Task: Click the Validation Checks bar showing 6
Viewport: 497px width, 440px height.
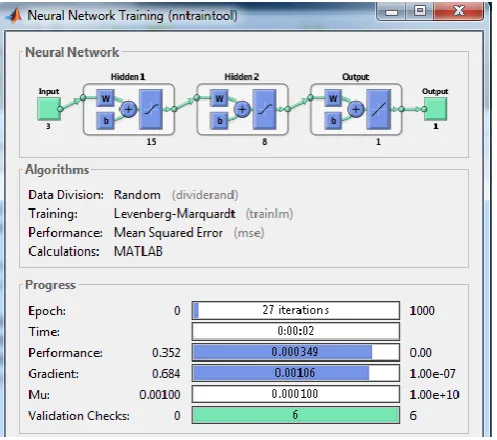Action: point(296,415)
